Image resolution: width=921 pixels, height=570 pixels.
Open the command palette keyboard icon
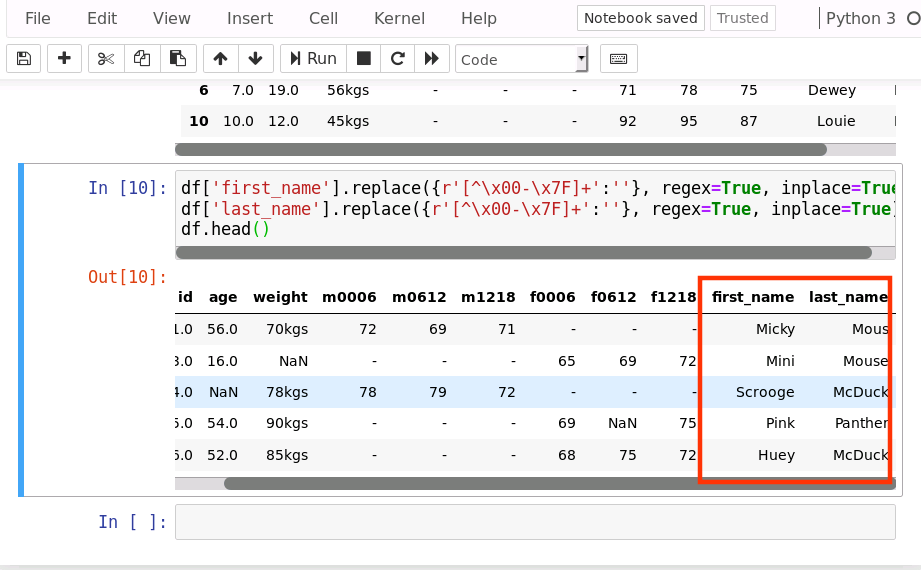pyautogui.click(x=618, y=59)
